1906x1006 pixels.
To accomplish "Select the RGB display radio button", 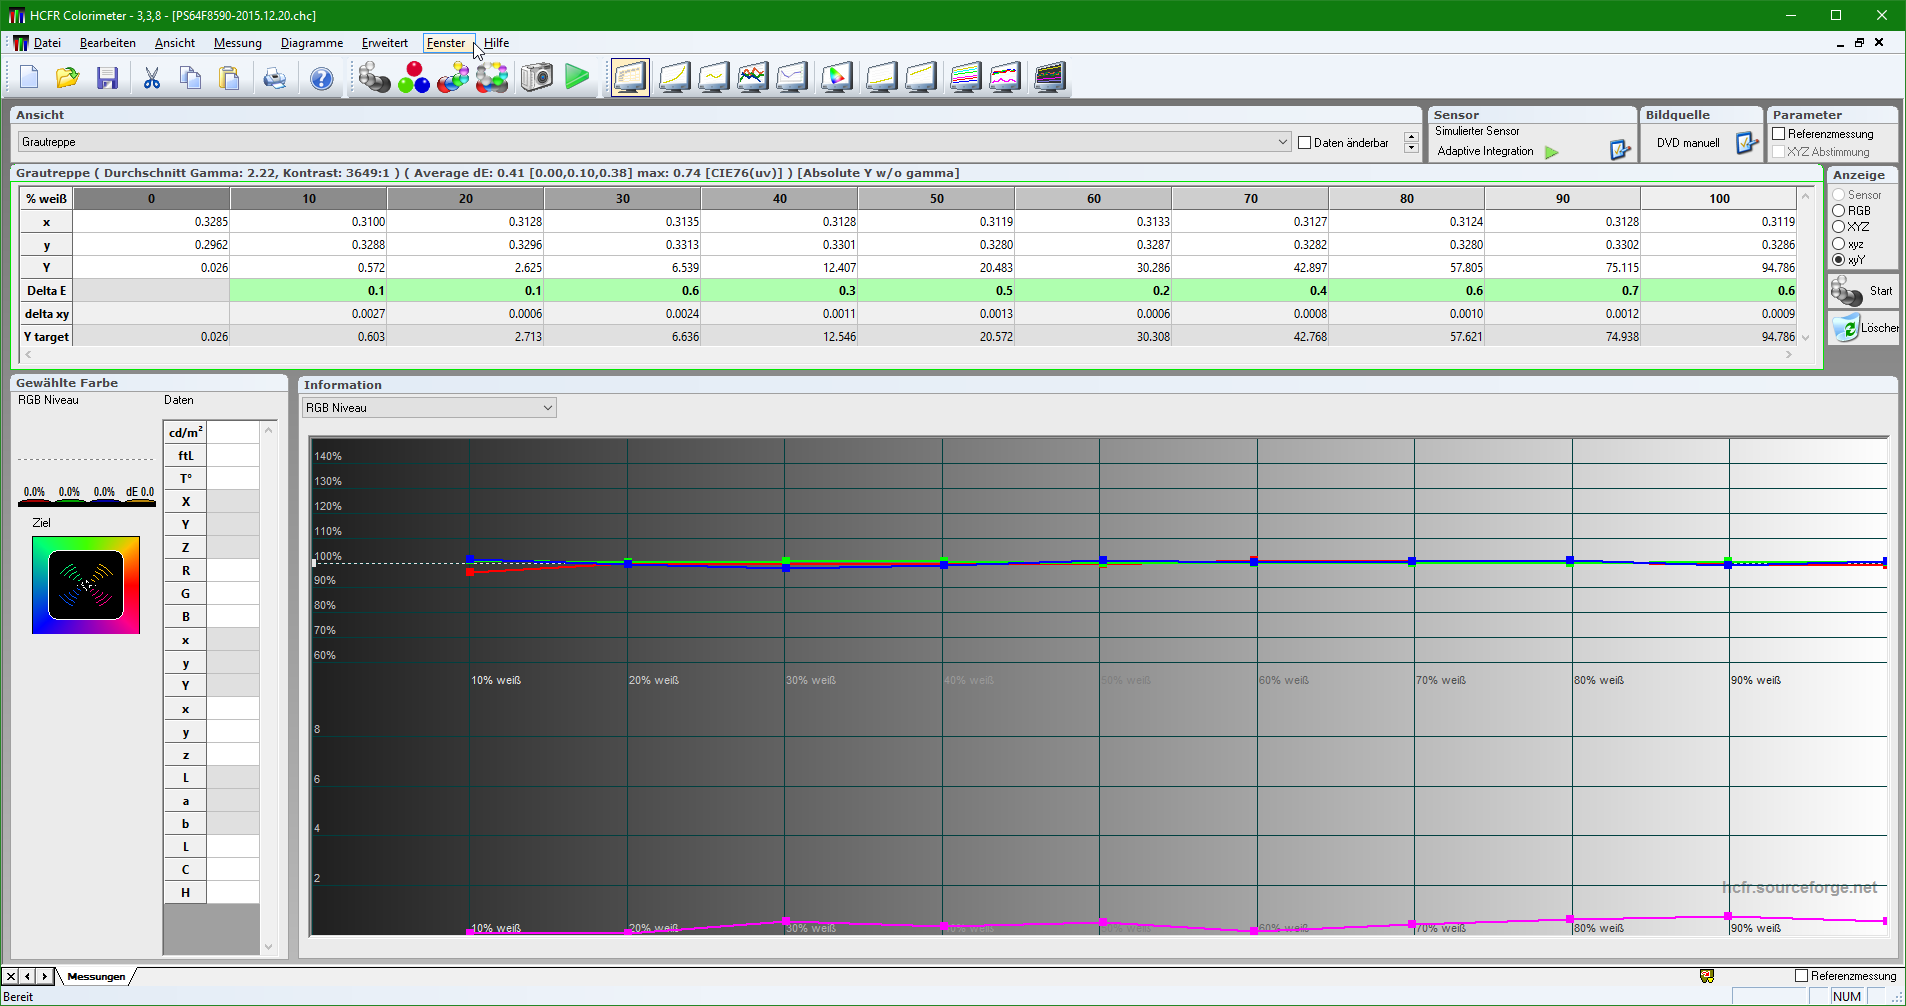I will [1838, 211].
